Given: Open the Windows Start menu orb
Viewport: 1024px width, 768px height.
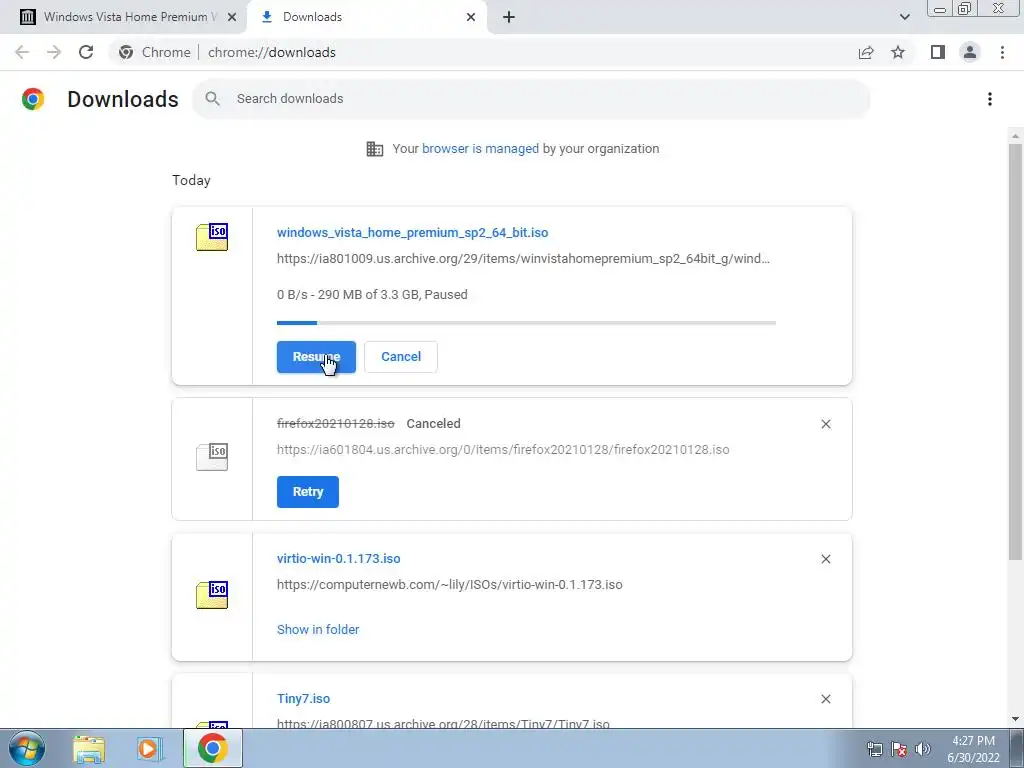Looking at the screenshot, I should tap(26, 748).
